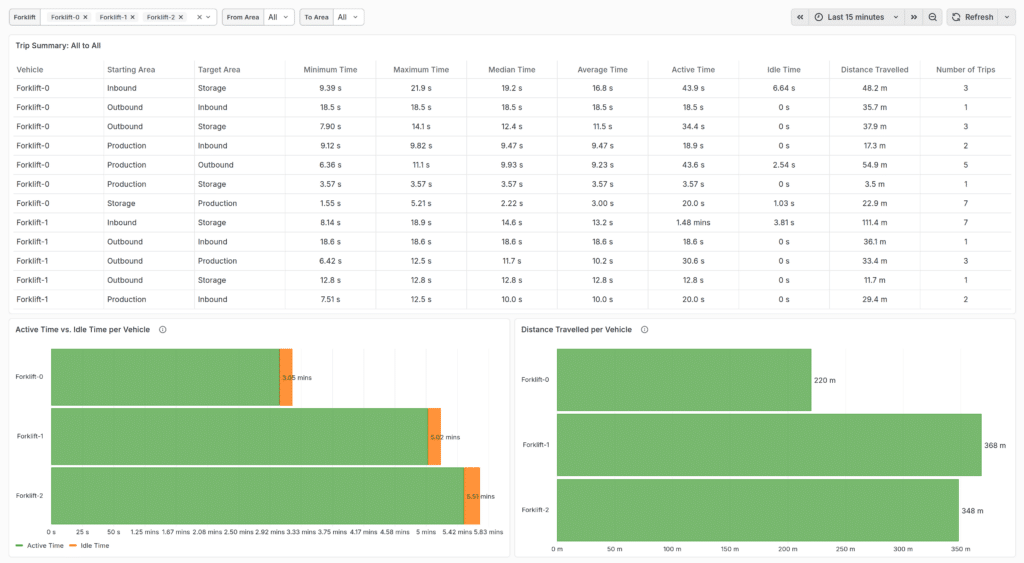Sort table by Average Time column
The height and width of the screenshot is (563, 1024).
(x=602, y=70)
